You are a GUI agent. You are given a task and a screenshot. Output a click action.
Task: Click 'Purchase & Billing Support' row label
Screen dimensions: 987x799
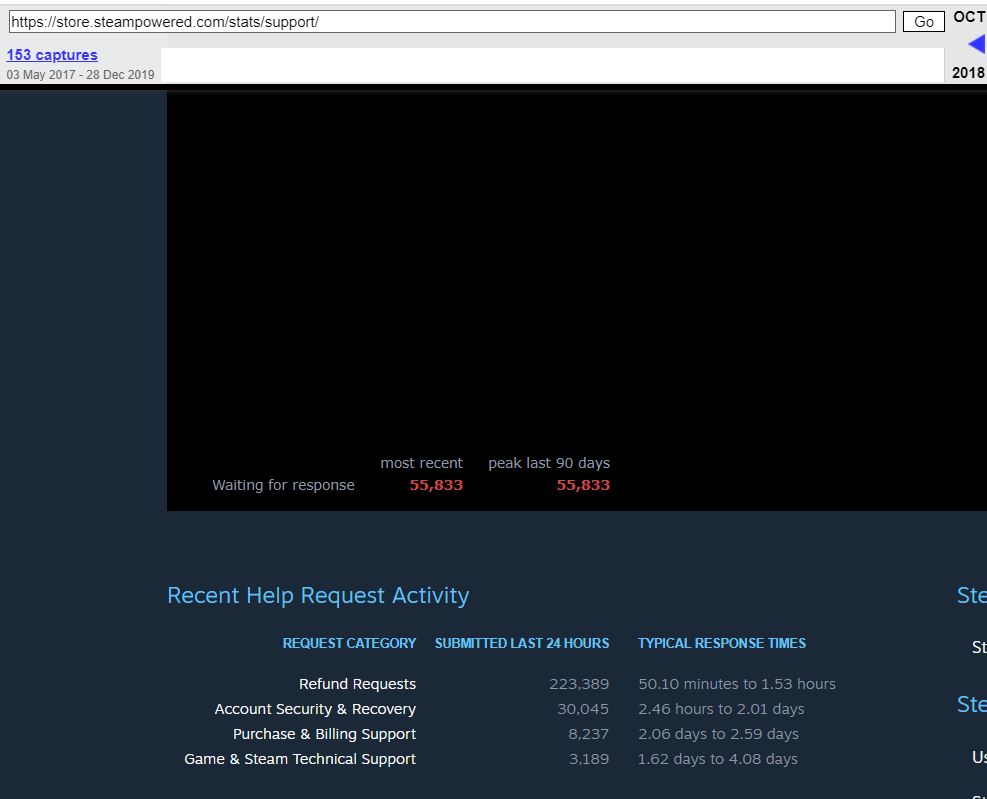click(x=324, y=734)
